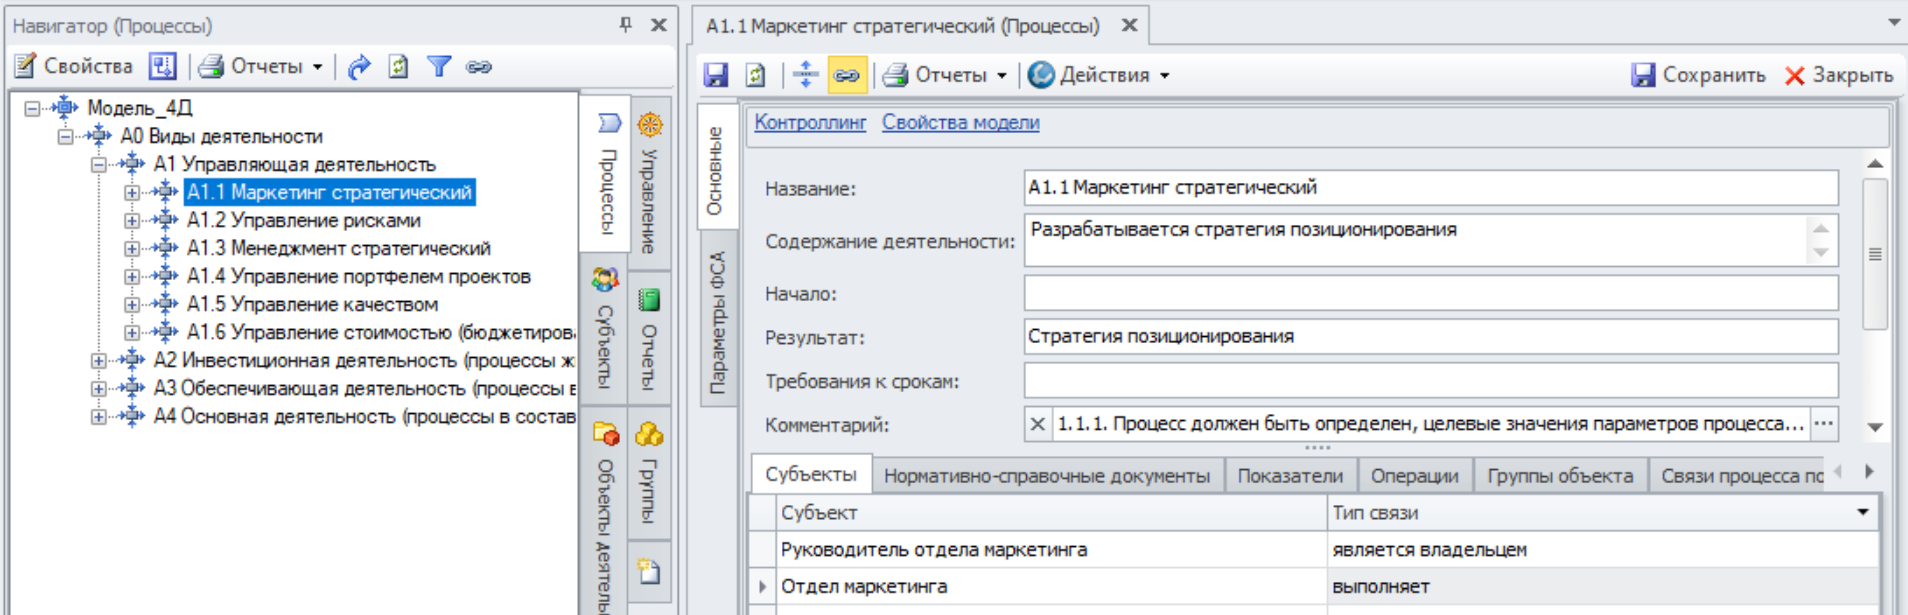
Task: Open the Субъекты side panel tab
Action: pos(605,329)
